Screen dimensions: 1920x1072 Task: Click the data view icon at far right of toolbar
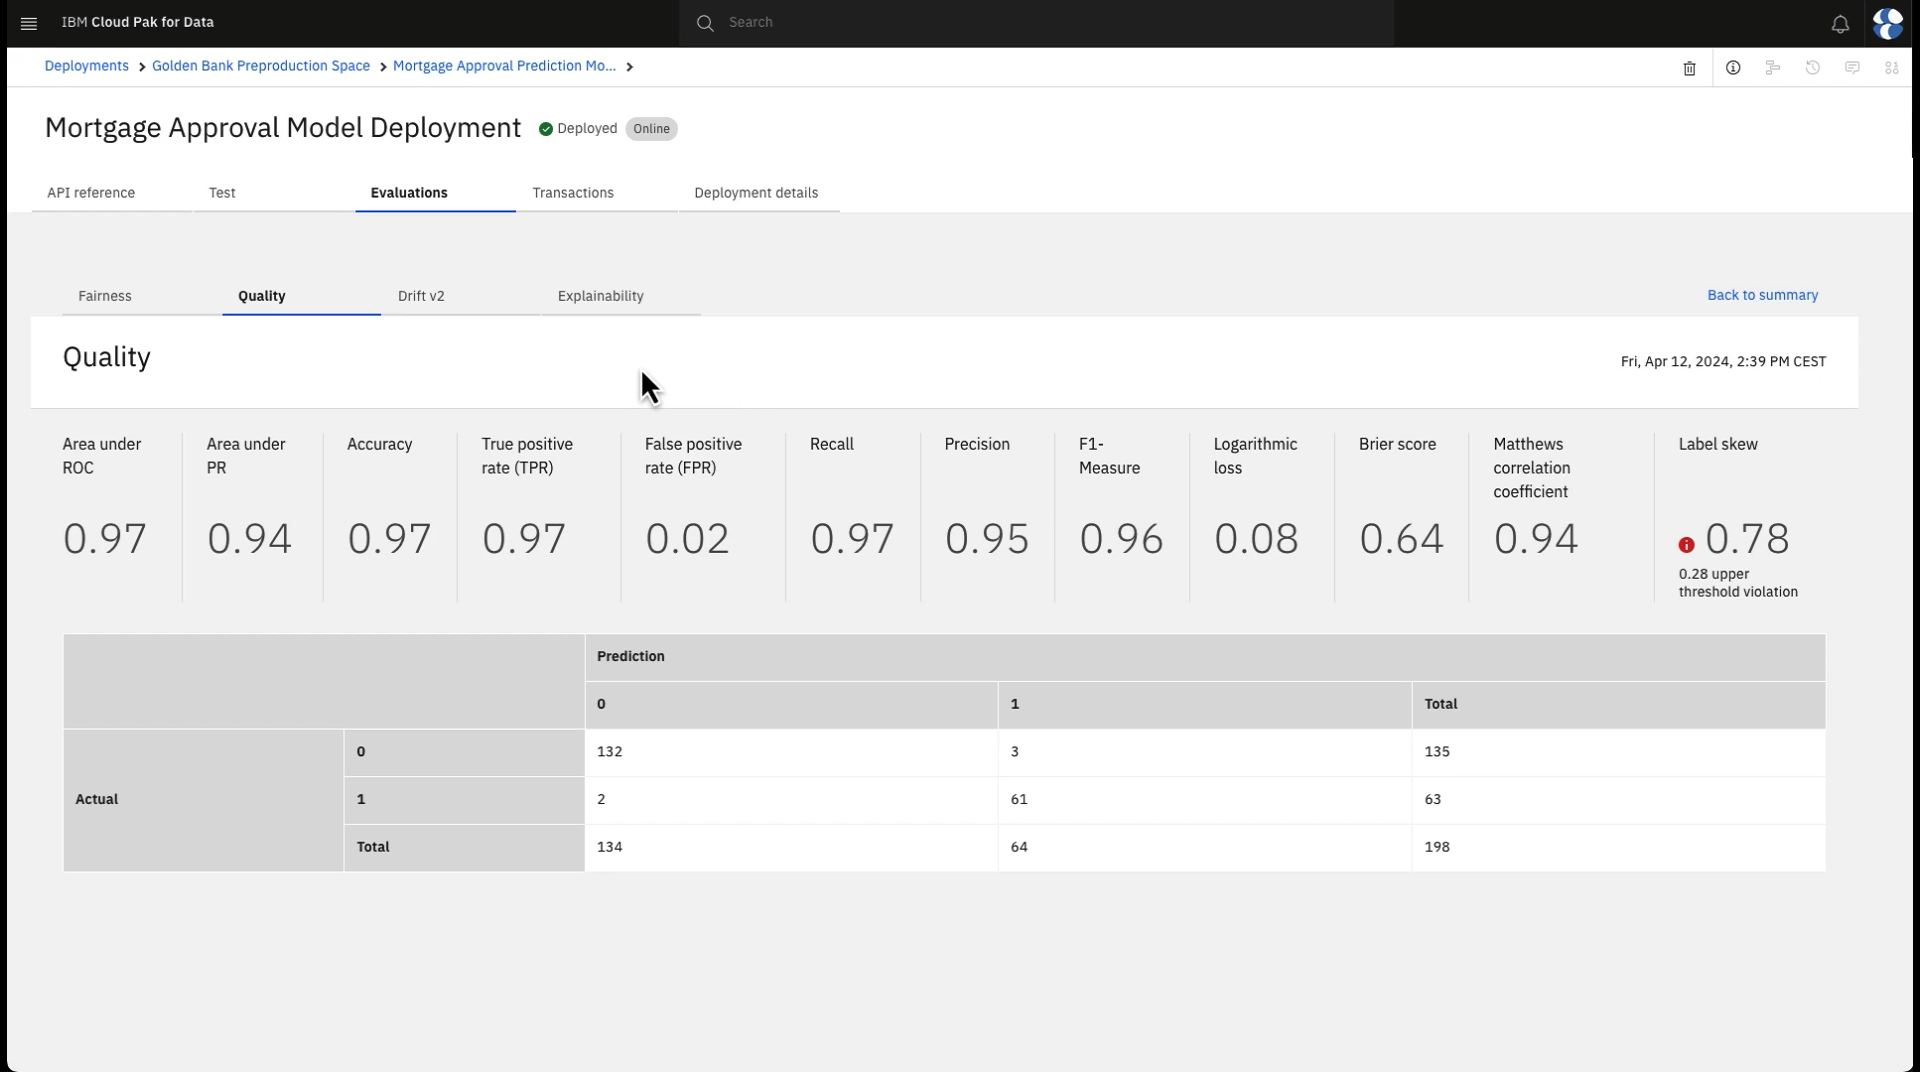(1891, 68)
